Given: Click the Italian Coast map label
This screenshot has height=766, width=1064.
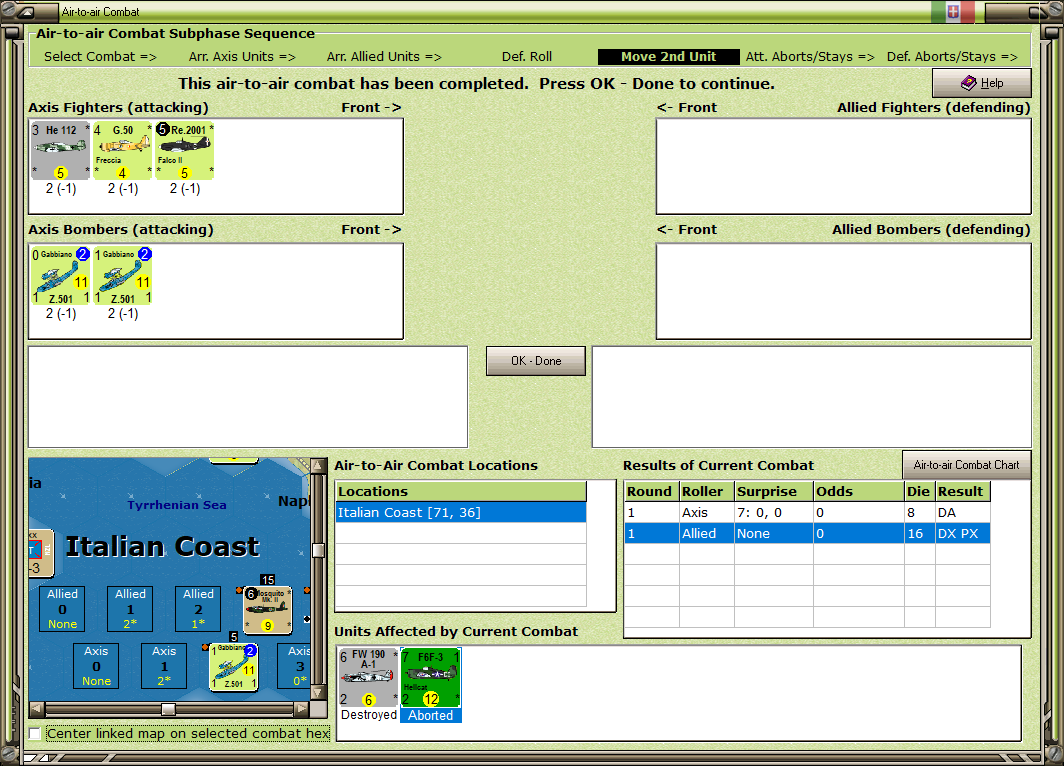Looking at the screenshot, I should (x=162, y=546).
